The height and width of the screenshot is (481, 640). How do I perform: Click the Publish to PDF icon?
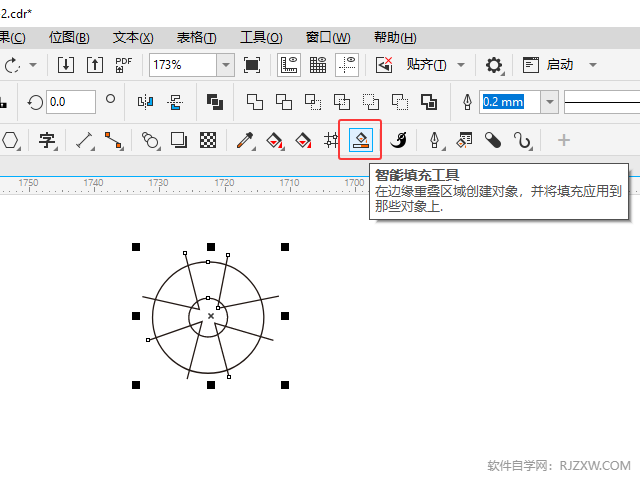pos(123,65)
